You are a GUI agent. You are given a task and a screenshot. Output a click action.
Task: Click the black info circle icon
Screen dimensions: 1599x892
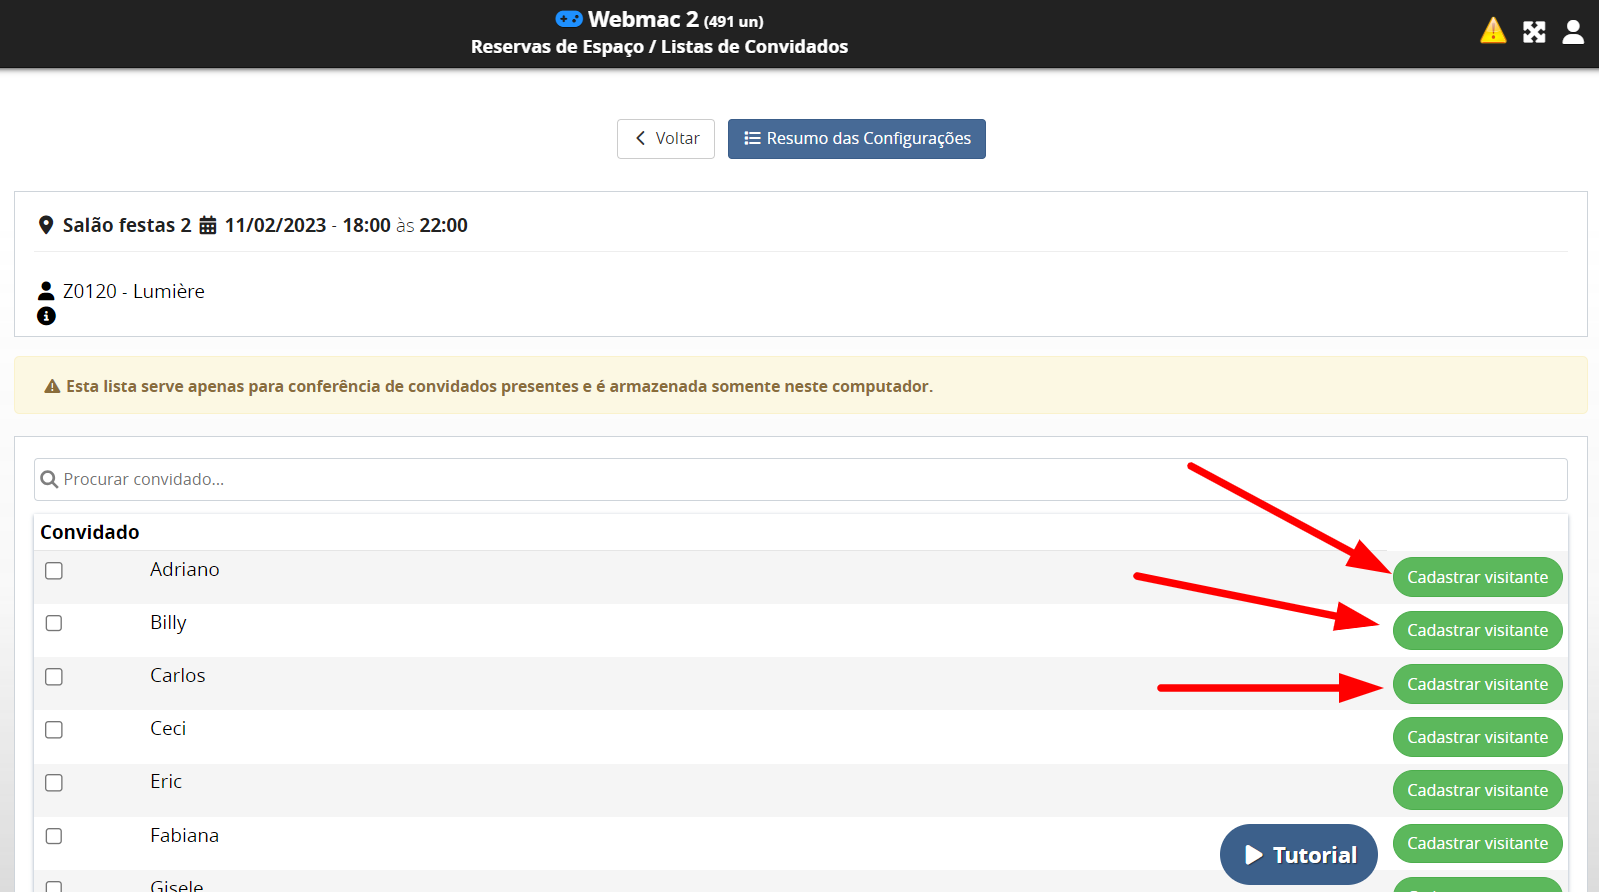(x=46, y=316)
